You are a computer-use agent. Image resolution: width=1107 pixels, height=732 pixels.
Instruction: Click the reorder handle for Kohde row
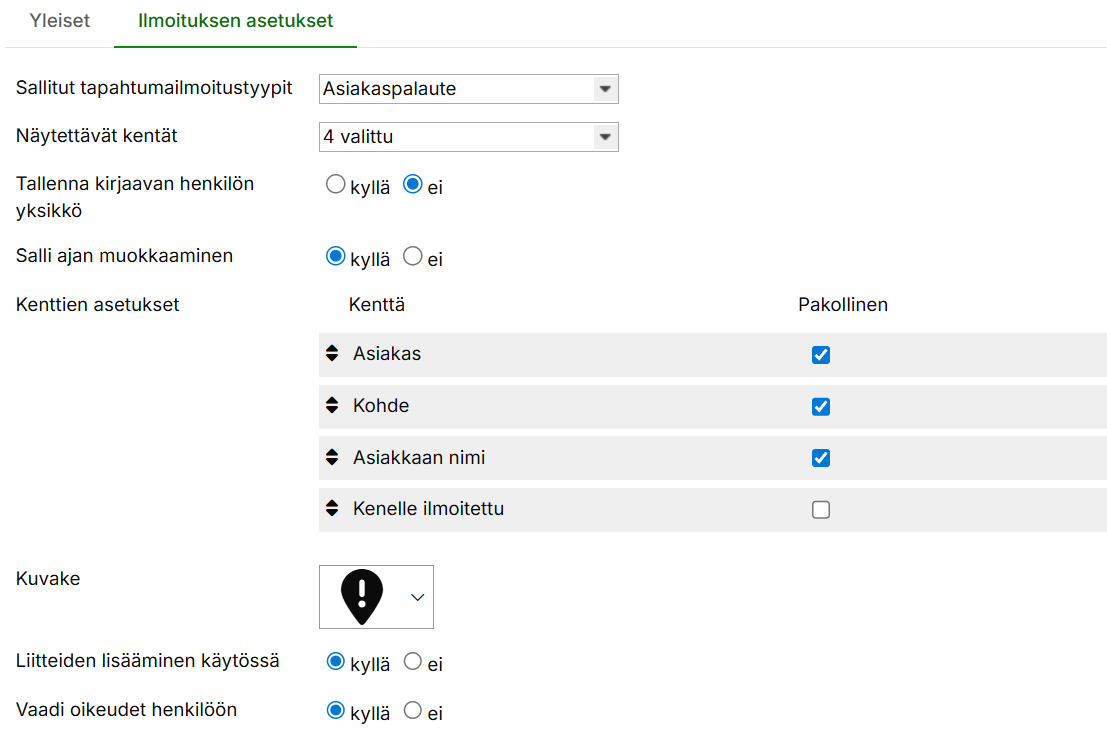click(x=332, y=407)
